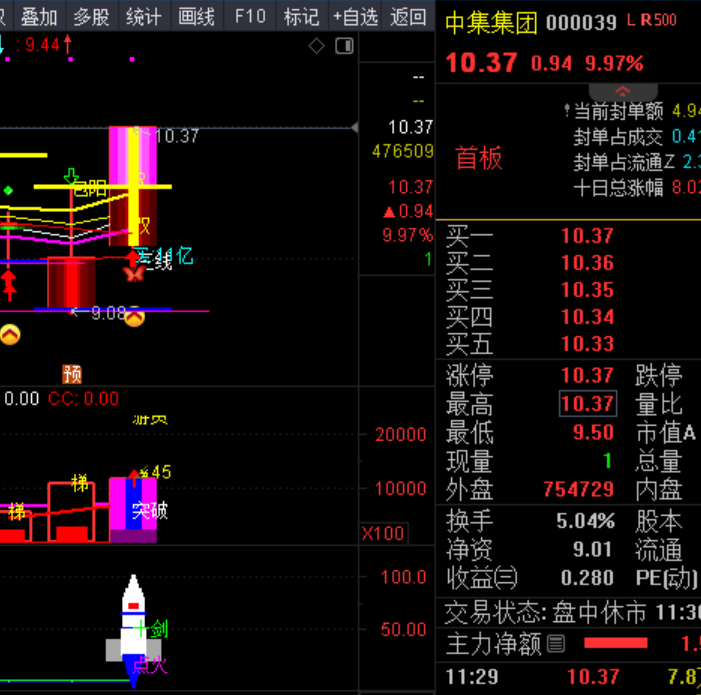Click the boxed 最高 value 10.37
The image size is (701, 695).
point(587,404)
